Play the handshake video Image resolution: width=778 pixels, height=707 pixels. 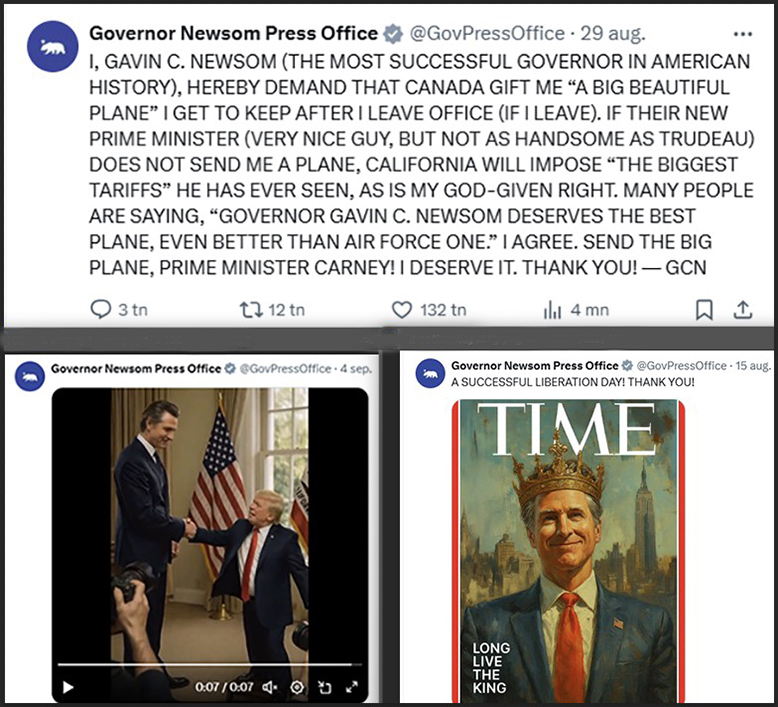68,687
